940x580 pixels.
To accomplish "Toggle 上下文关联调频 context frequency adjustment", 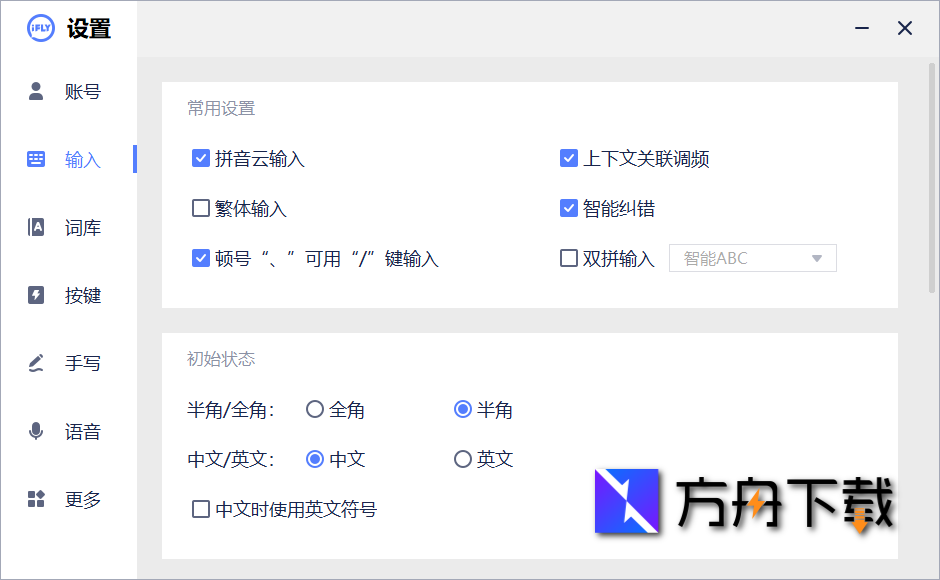I will 569,158.
